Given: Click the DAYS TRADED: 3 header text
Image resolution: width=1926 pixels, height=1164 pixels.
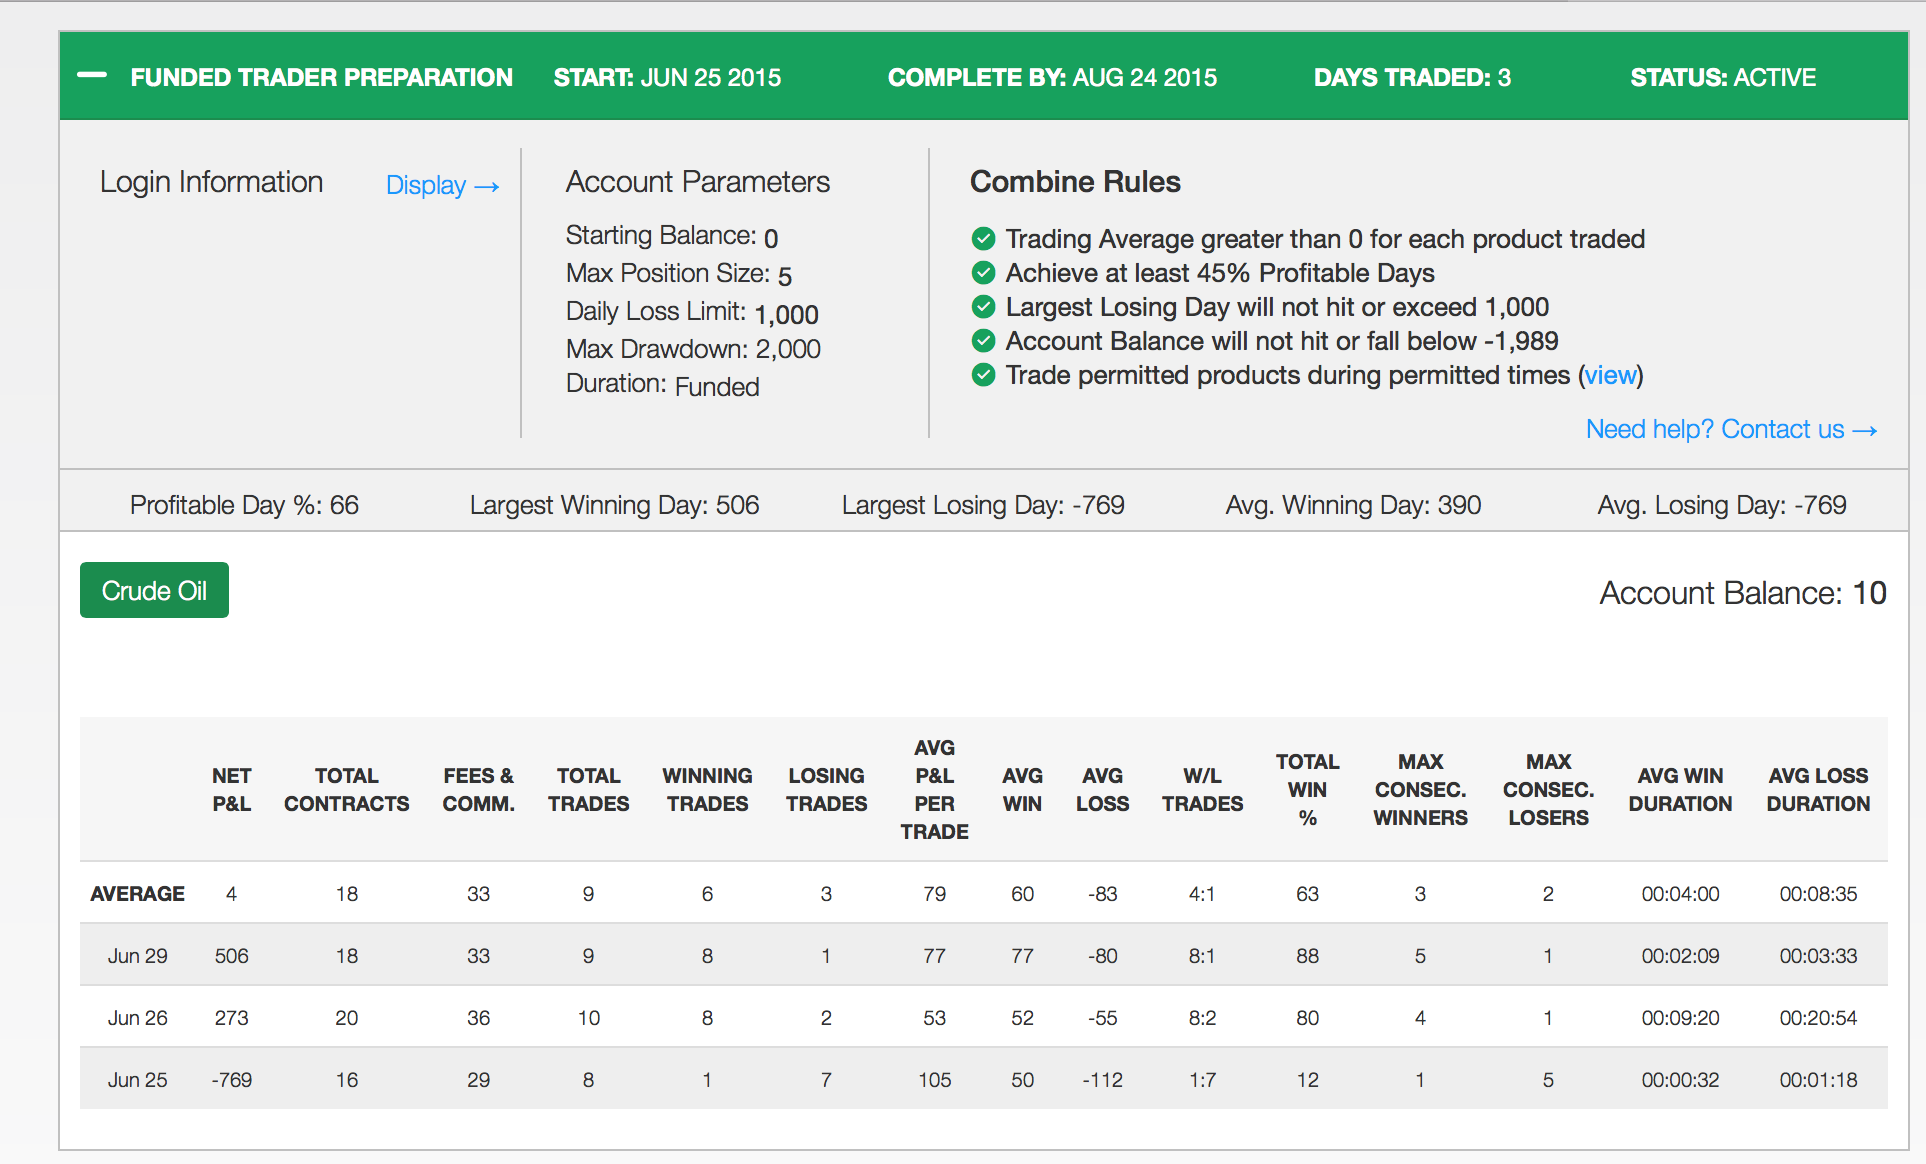Looking at the screenshot, I should point(1412,77).
